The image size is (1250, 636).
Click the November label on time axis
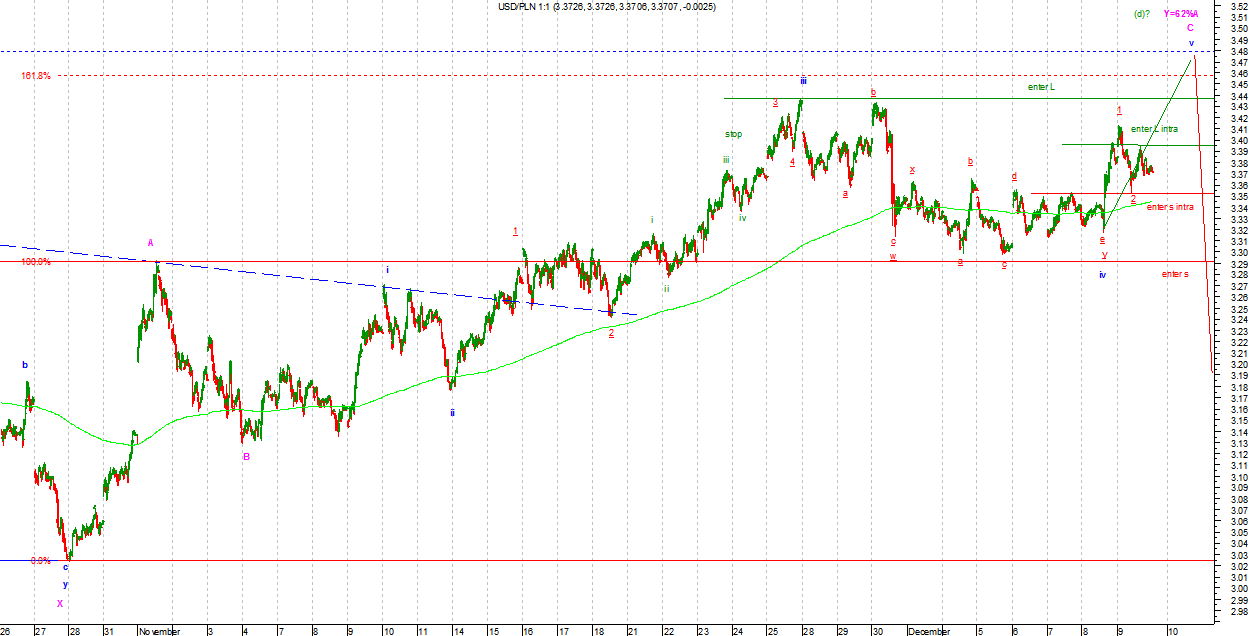pyautogui.click(x=160, y=631)
